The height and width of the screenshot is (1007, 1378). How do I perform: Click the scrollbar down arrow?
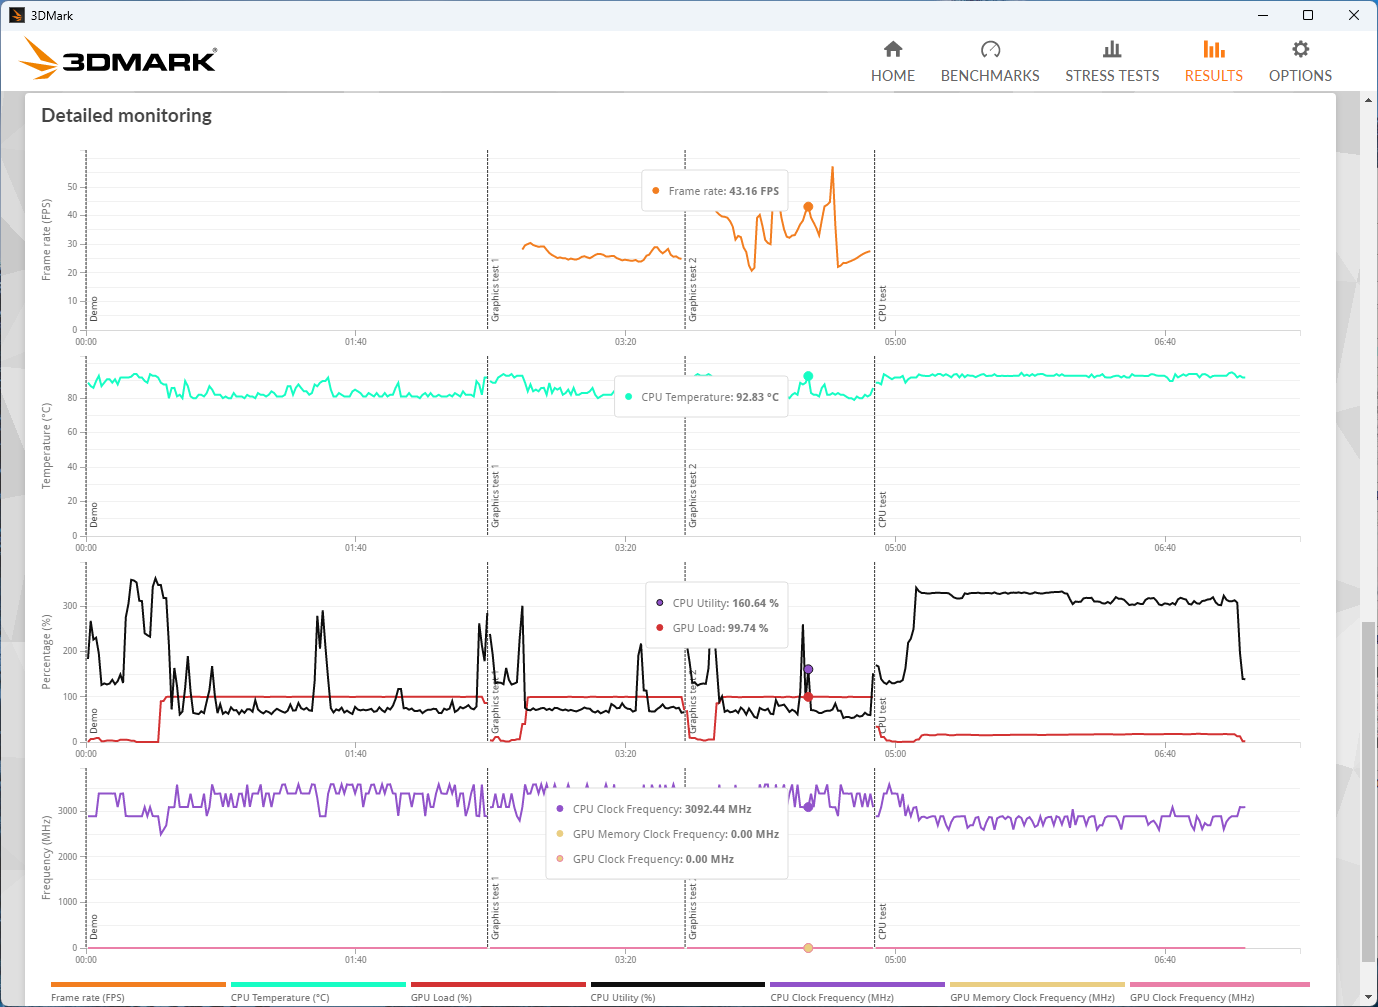(x=1368, y=997)
